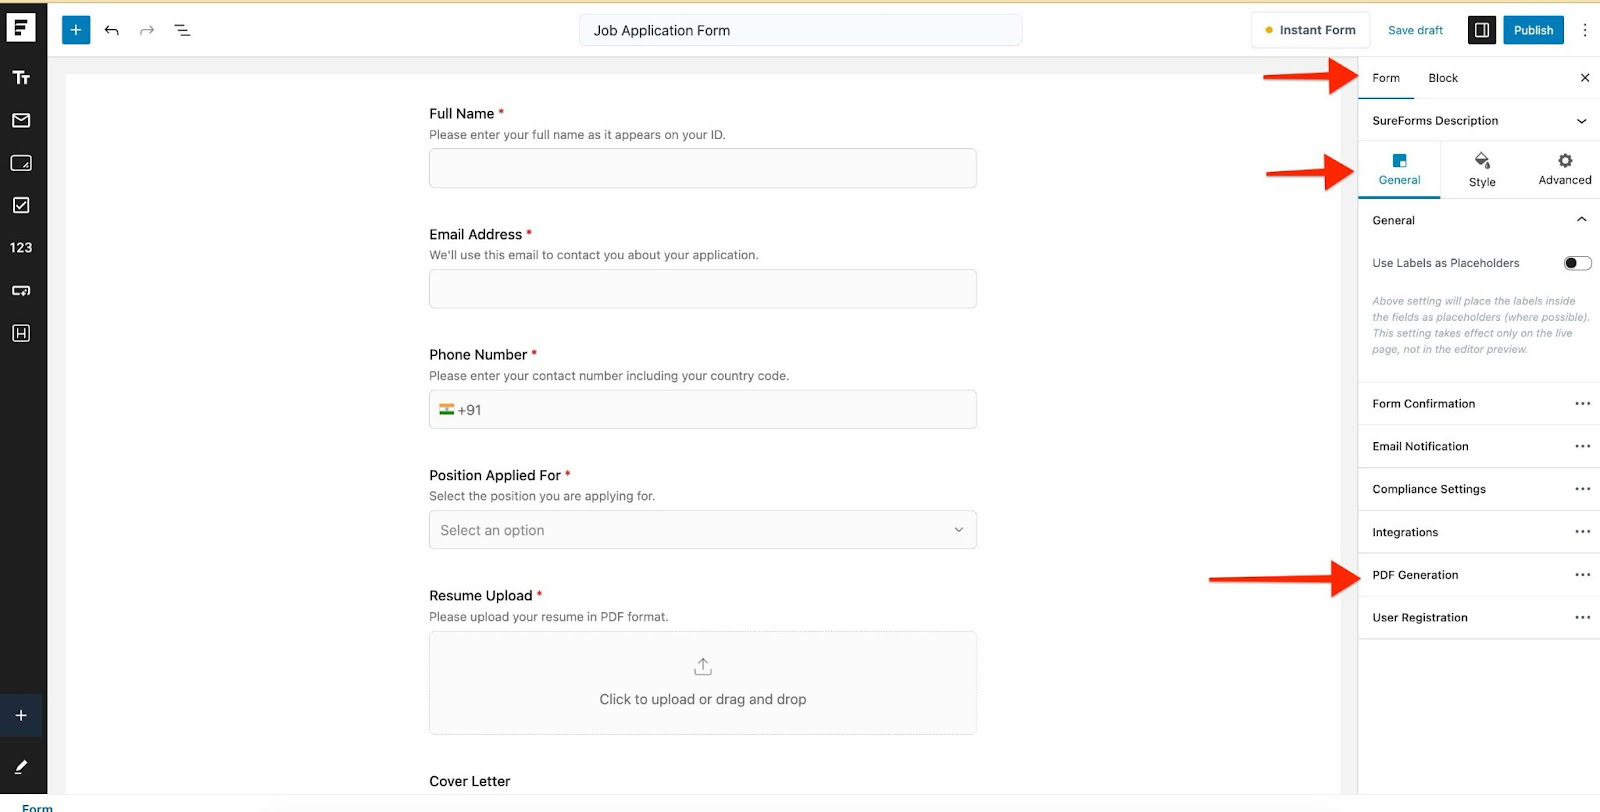The width and height of the screenshot is (1600, 812).
Task: Open Compliance Settings options dots
Action: click(1582, 489)
